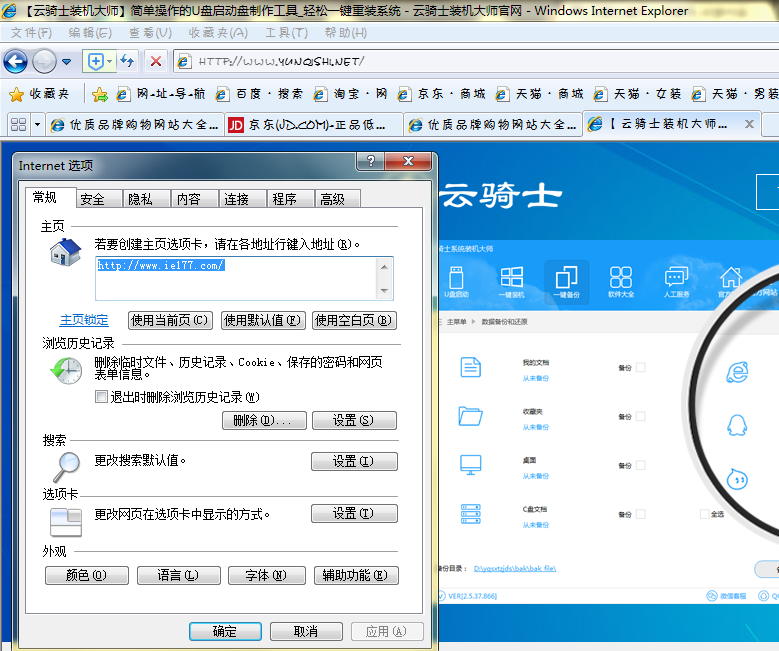Open the 天猫·女装 favorites link
Viewport: 779px width, 651px height.
pos(637,94)
